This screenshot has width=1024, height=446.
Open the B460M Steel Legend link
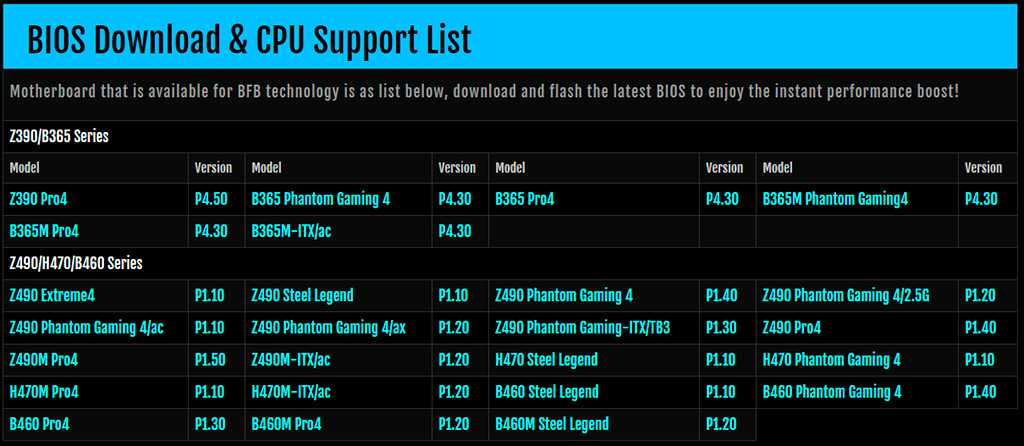coord(552,424)
